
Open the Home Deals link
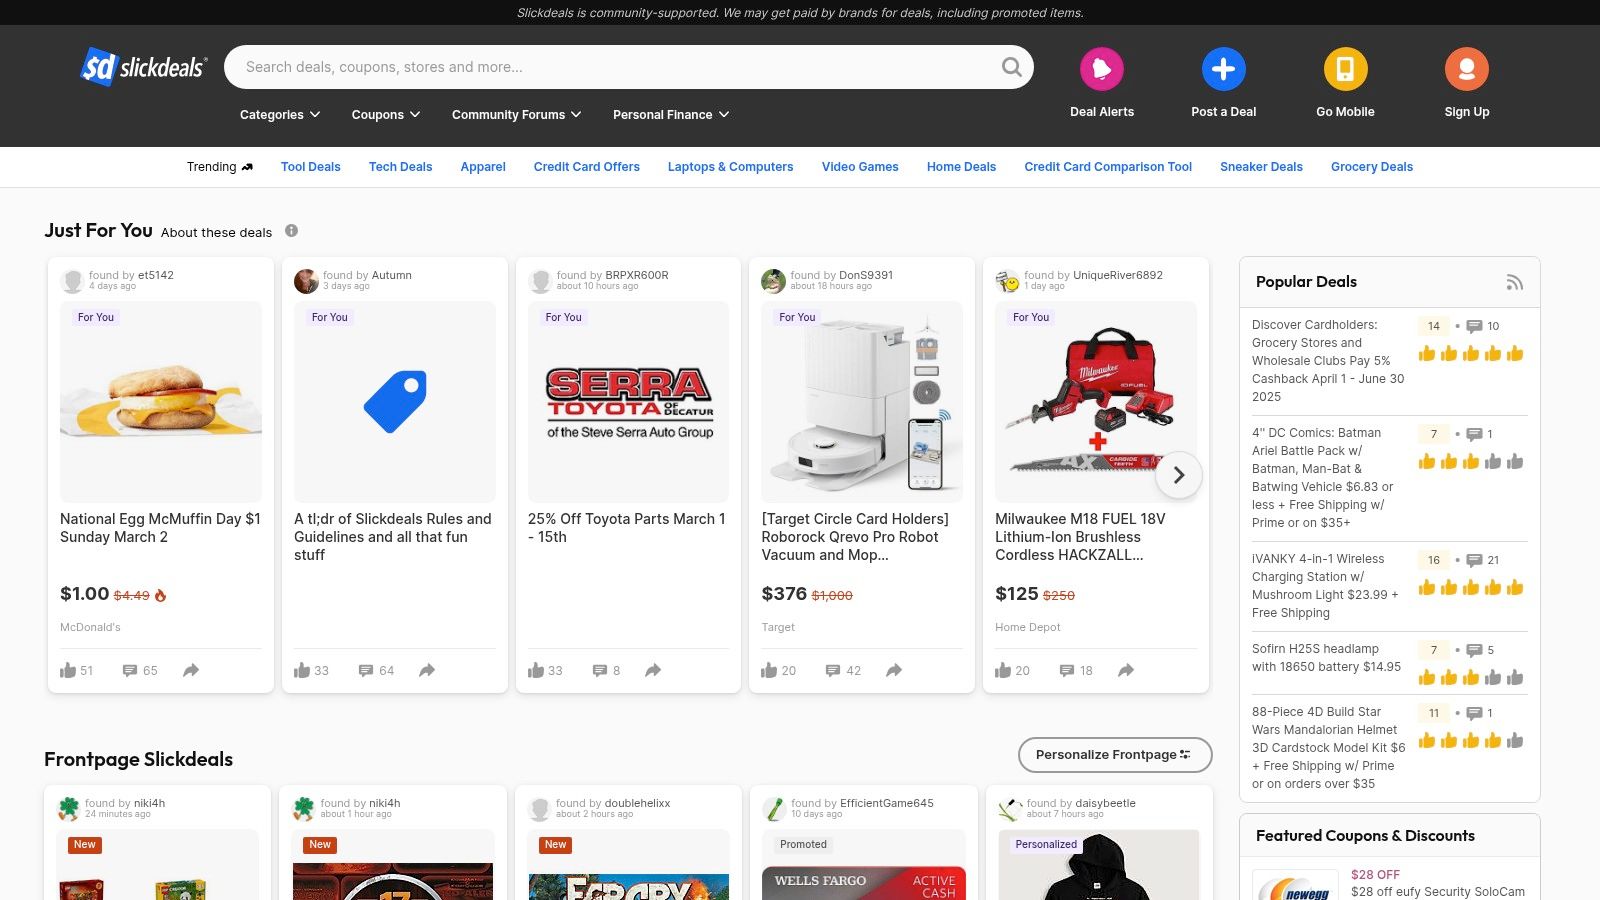(x=961, y=167)
